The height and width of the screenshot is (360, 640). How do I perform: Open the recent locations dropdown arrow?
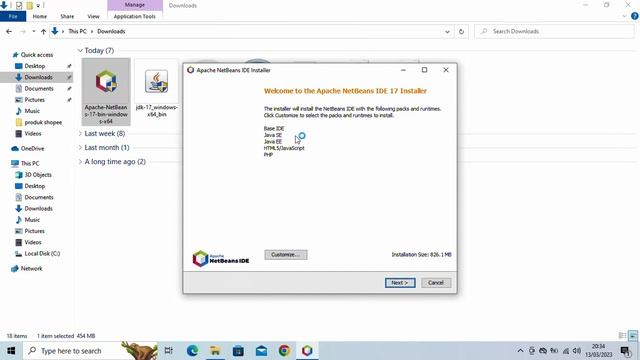(33, 31)
